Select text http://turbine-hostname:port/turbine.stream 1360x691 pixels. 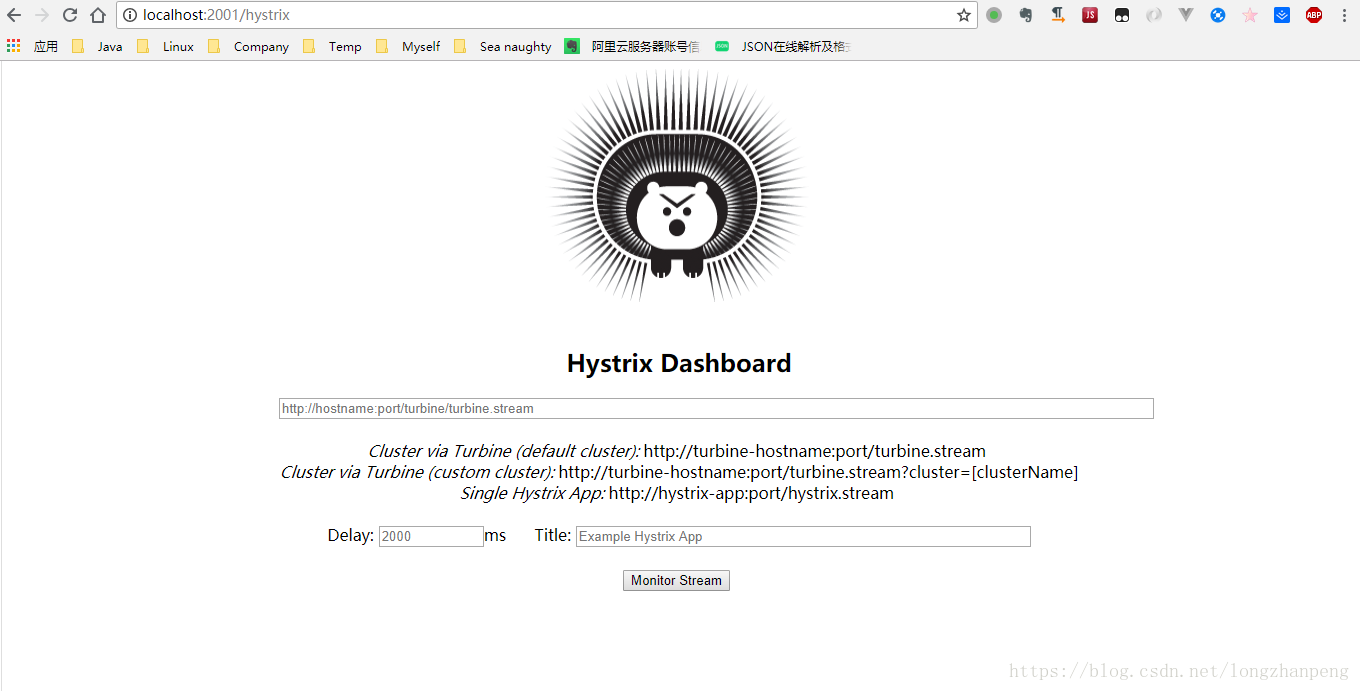point(815,451)
